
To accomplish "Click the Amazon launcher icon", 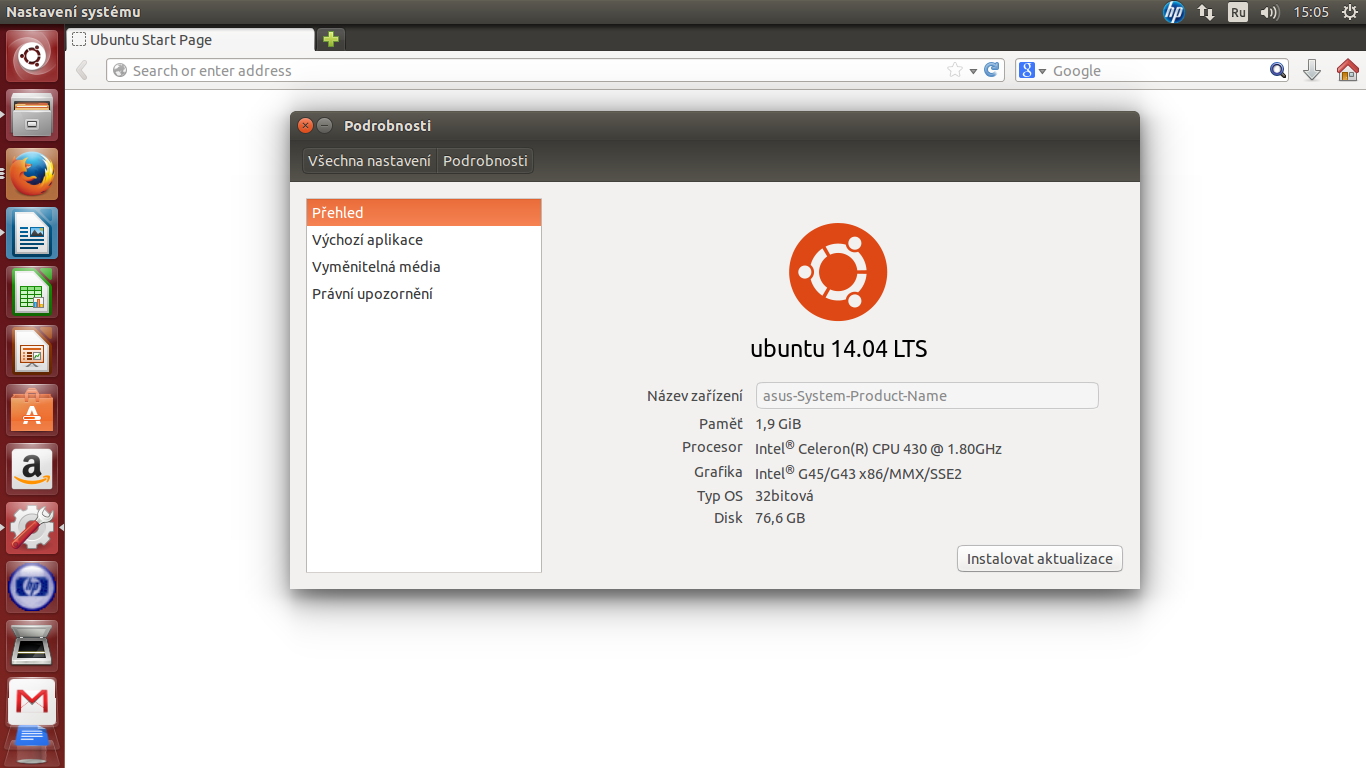I will coord(32,470).
